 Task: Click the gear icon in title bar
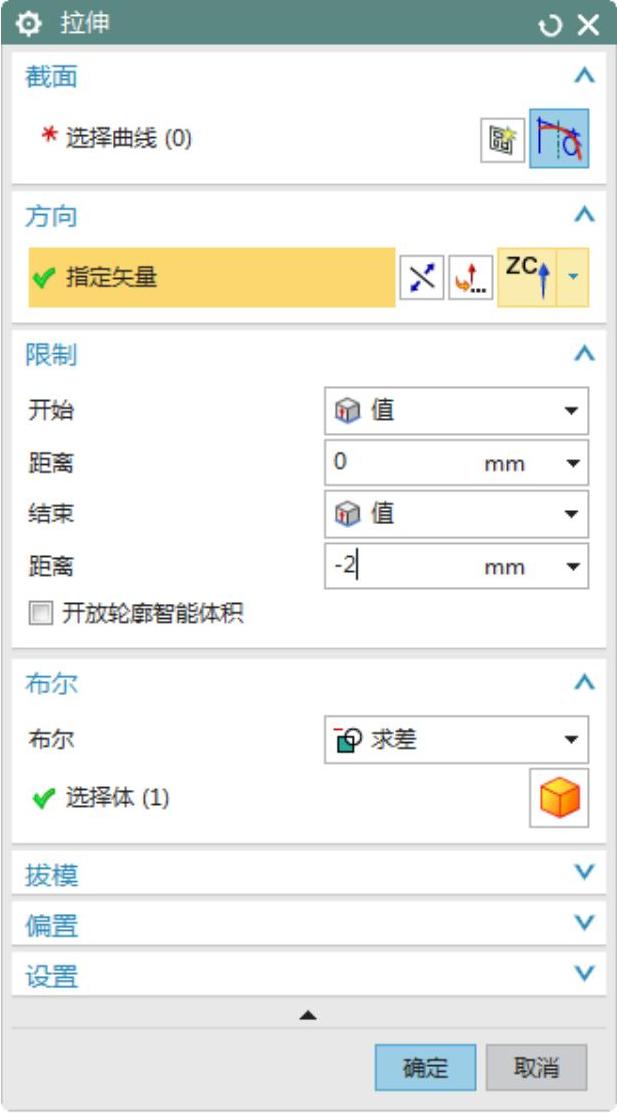26,25
